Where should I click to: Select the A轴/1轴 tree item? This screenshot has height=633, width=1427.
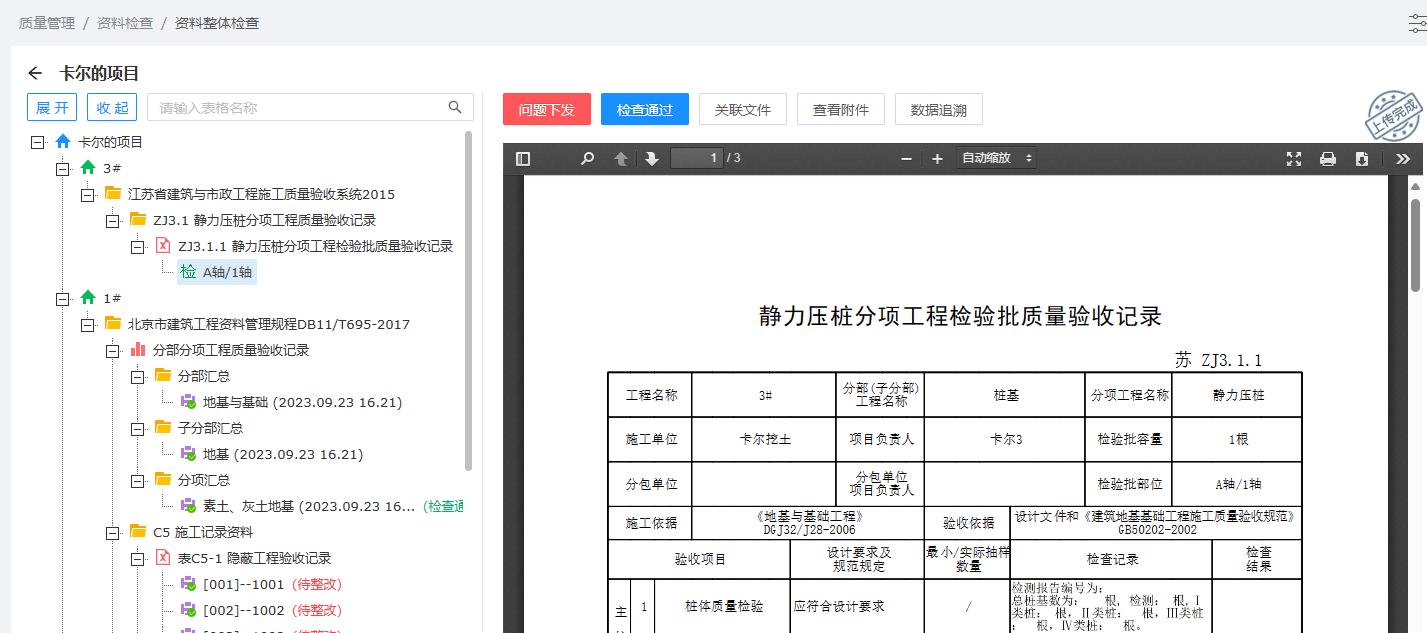[217, 272]
